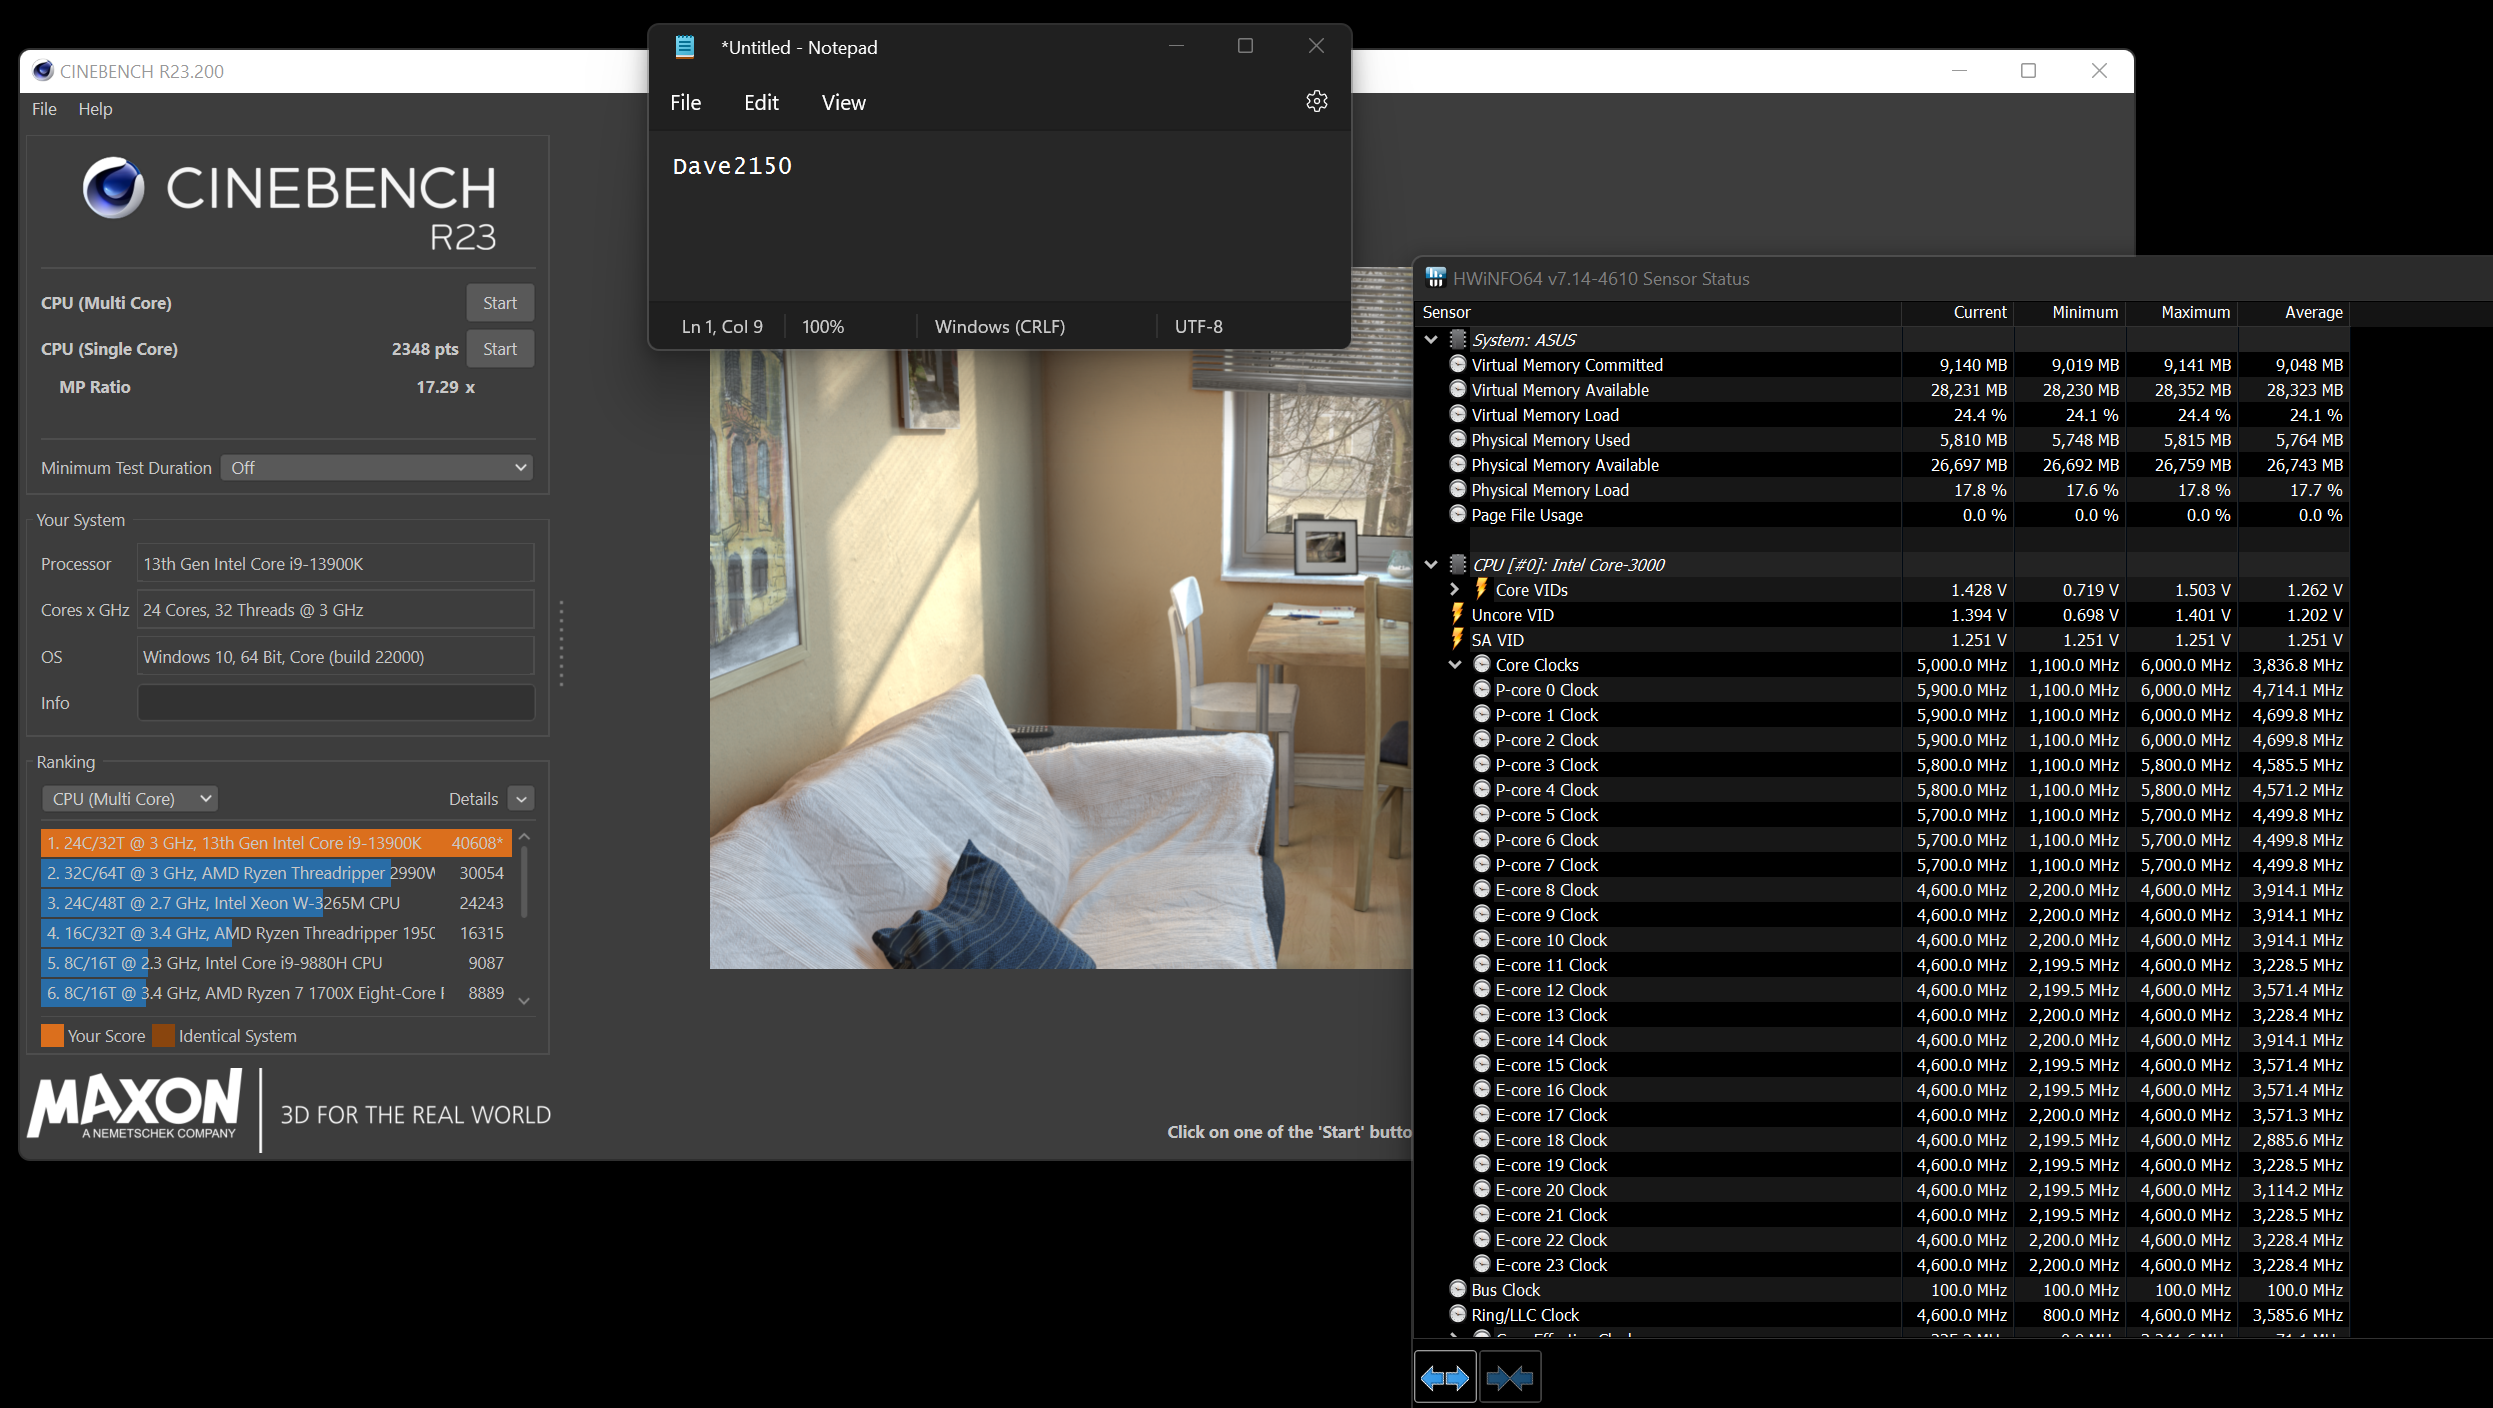Click the Virtual Memory Committed sensor icon
The width and height of the screenshot is (2493, 1408).
(x=1458, y=364)
